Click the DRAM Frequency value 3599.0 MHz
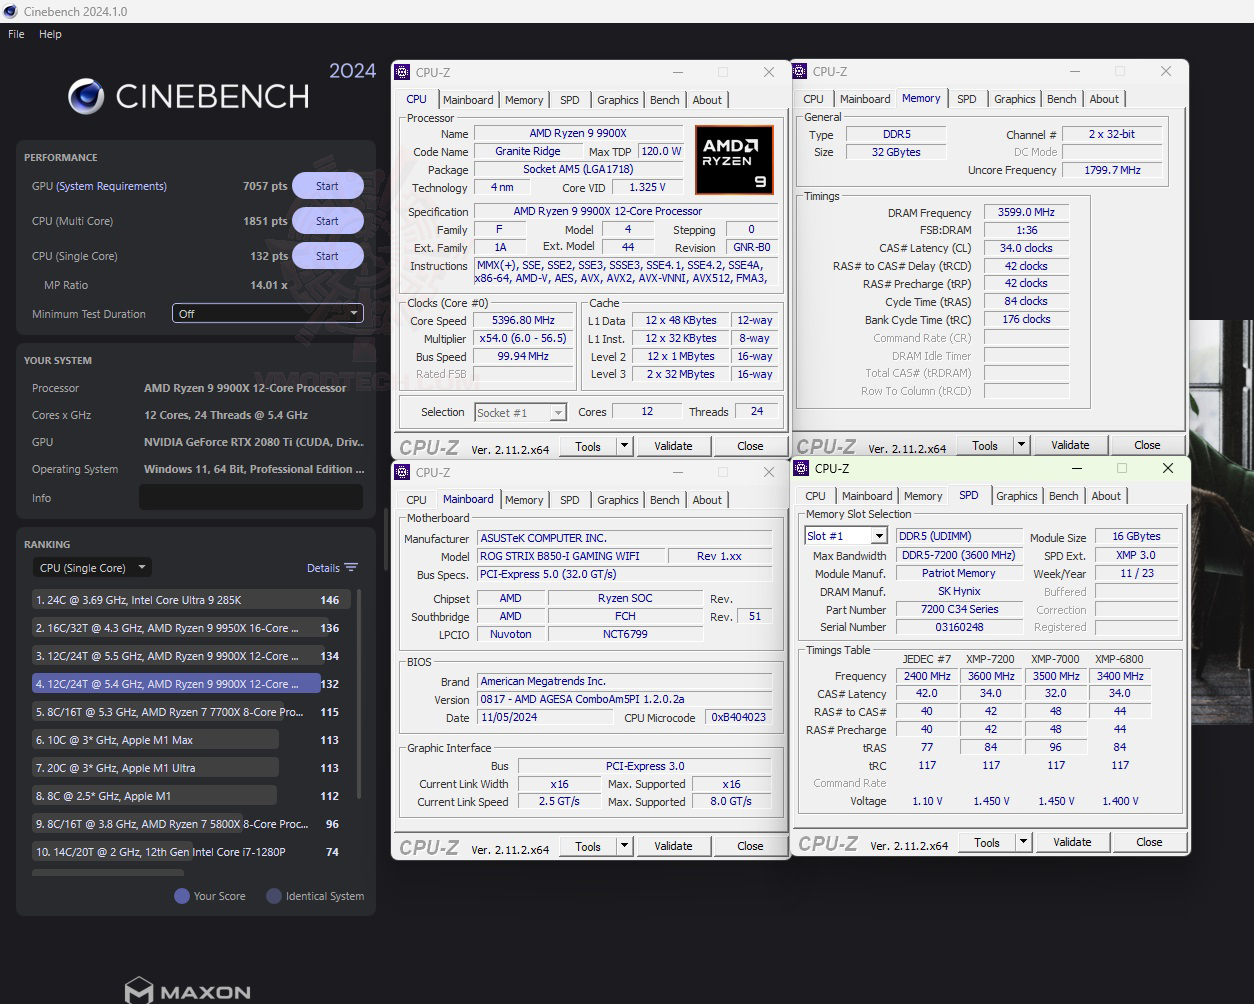 (1026, 212)
